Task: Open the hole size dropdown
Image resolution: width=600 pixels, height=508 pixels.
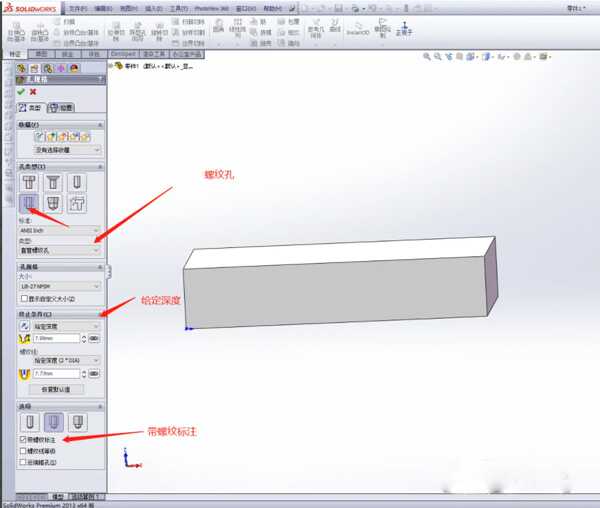Action: pyautogui.click(x=59, y=286)
